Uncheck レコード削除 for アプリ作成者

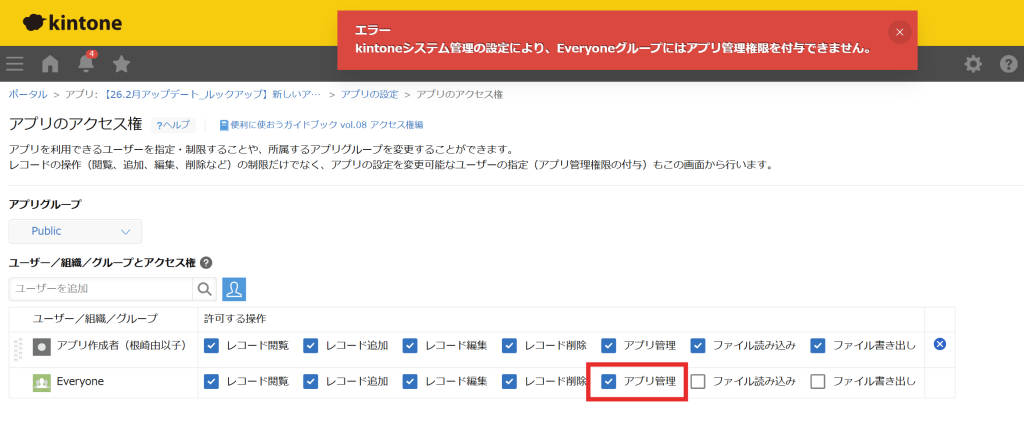pos(510,345)
